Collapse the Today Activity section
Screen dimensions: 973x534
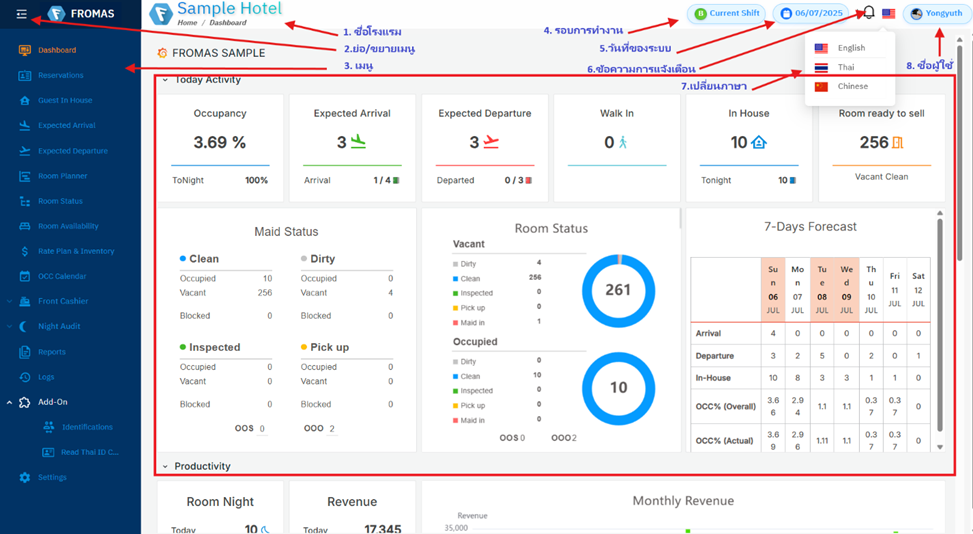click(x=166, y=80)
